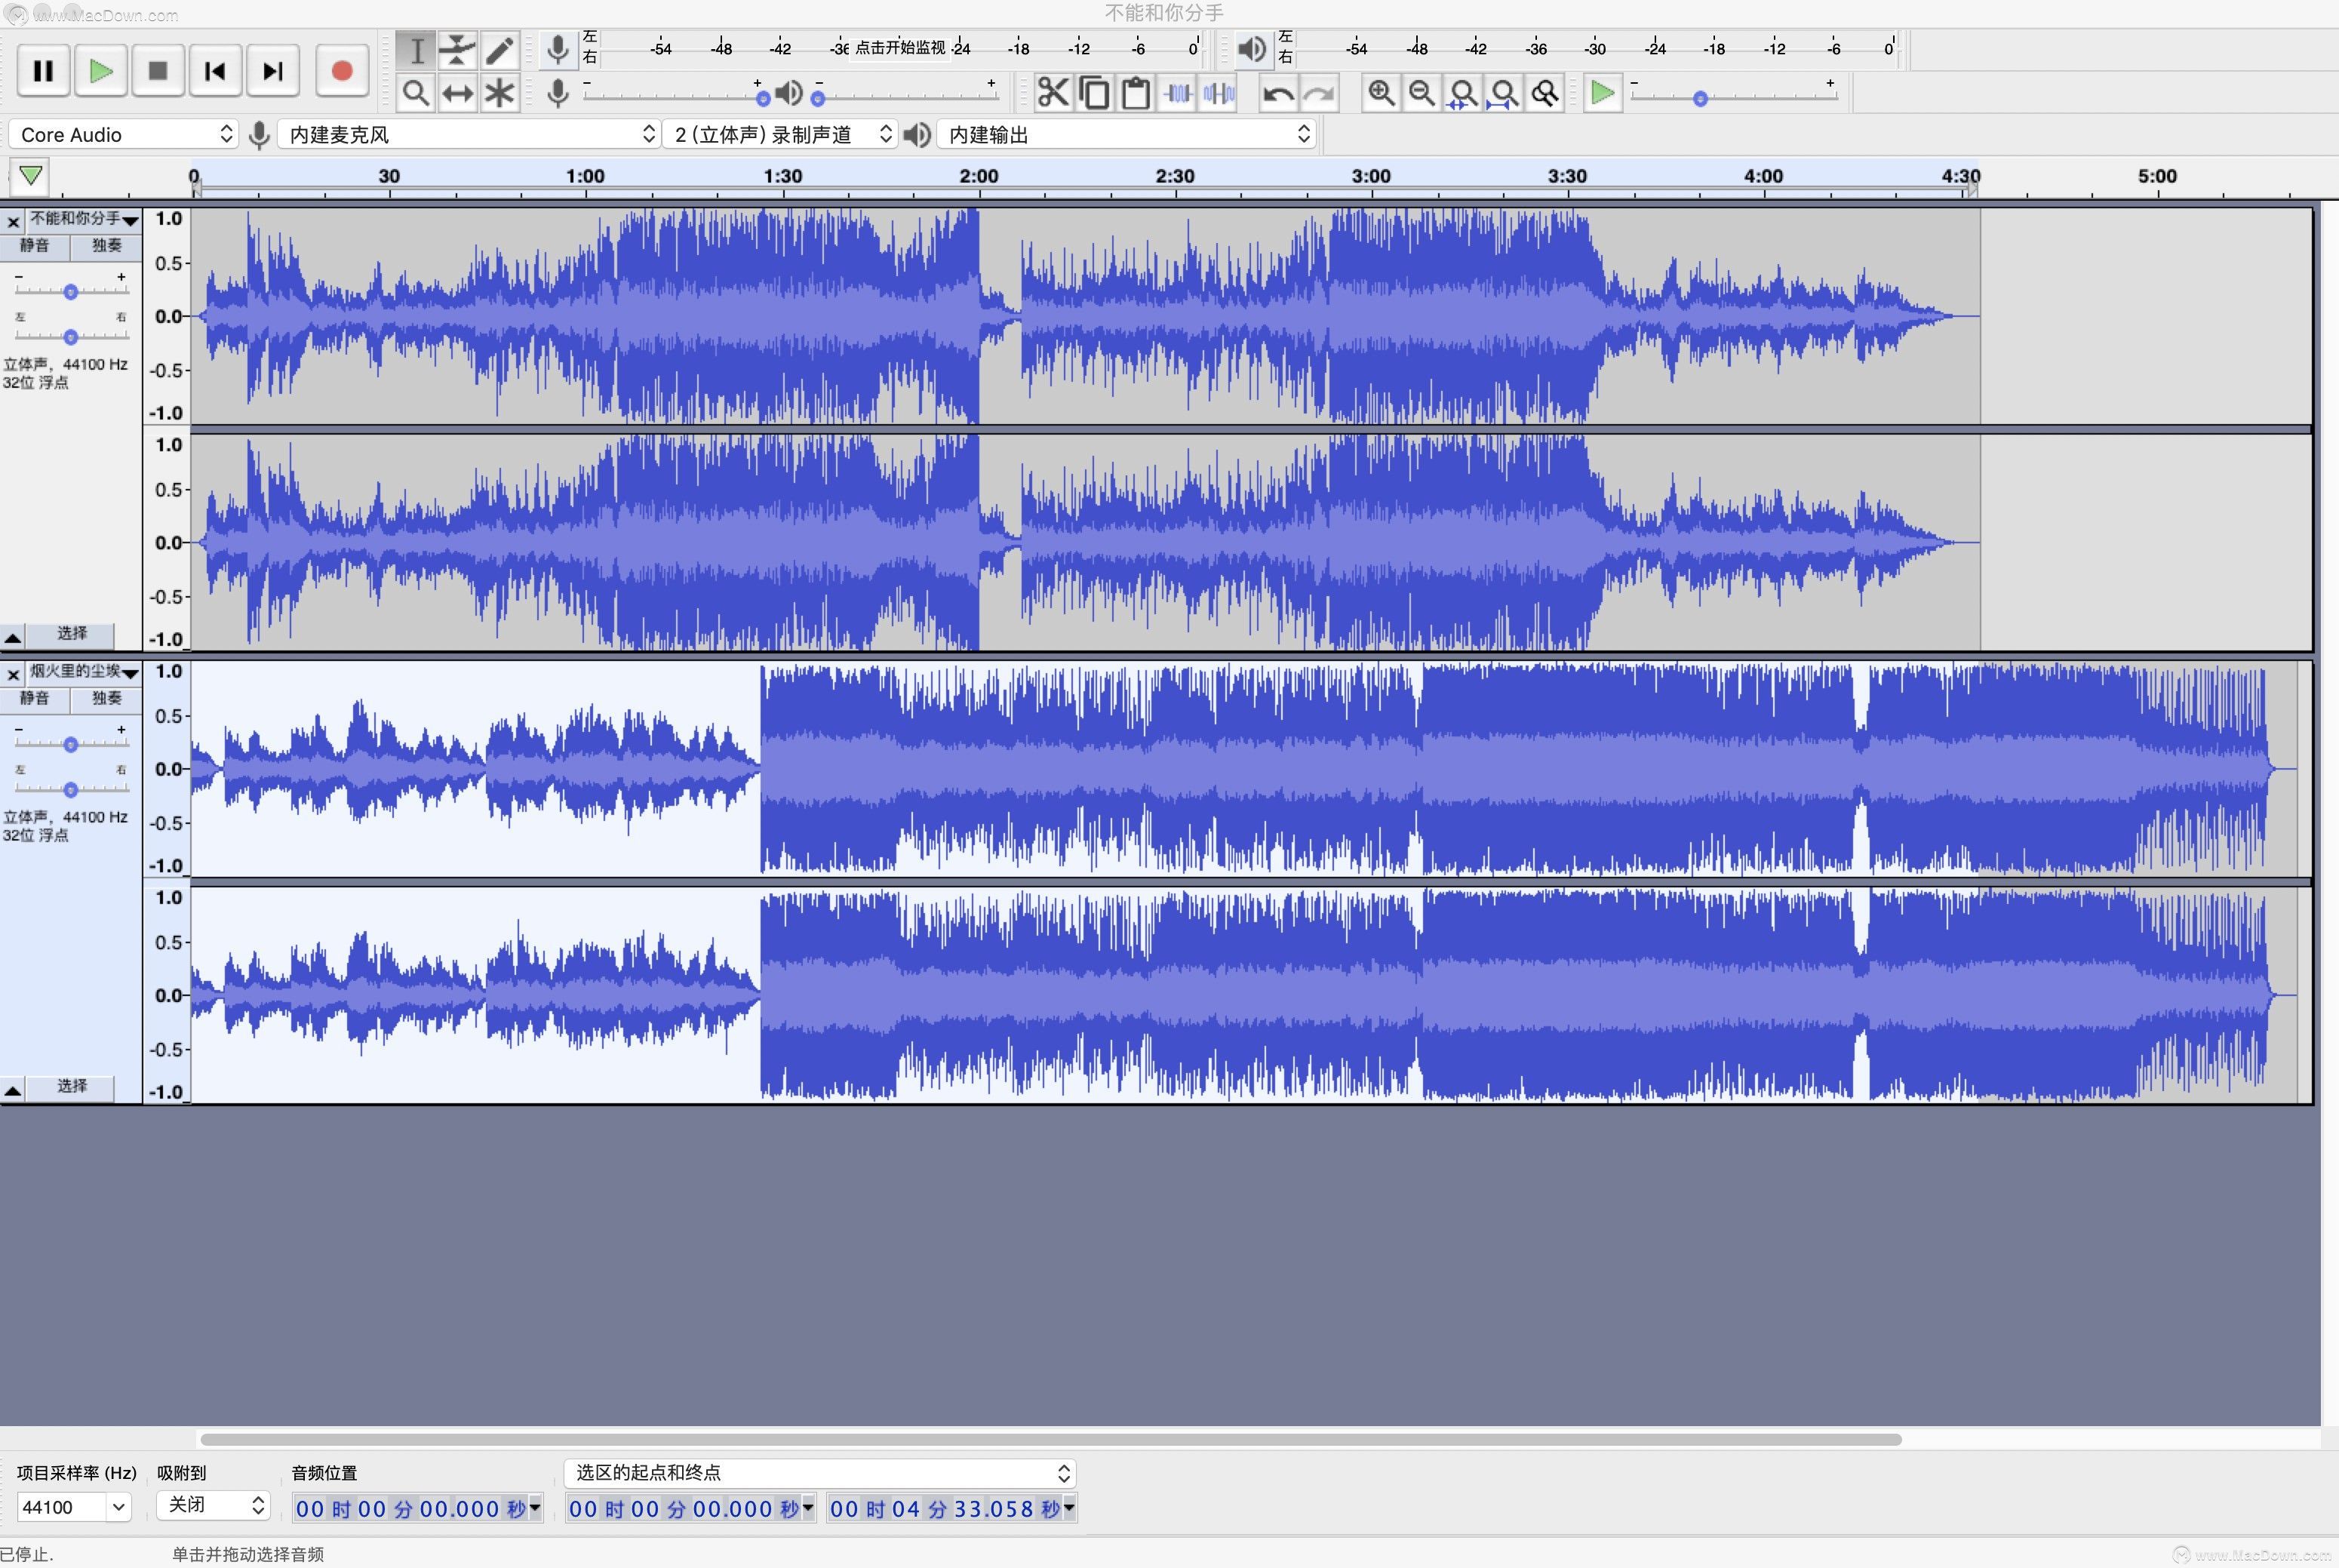Select the Envelope tool
Image resolution: width=2339 pixels, height=1568 pixels.
457,50
